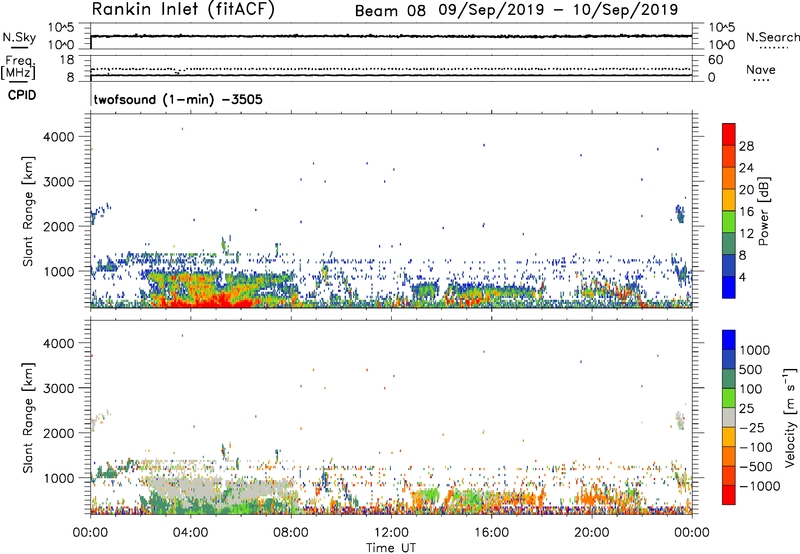
Task: Click the 'Slant Range [km]' label of velocity plot
Action: click(28, 418)
